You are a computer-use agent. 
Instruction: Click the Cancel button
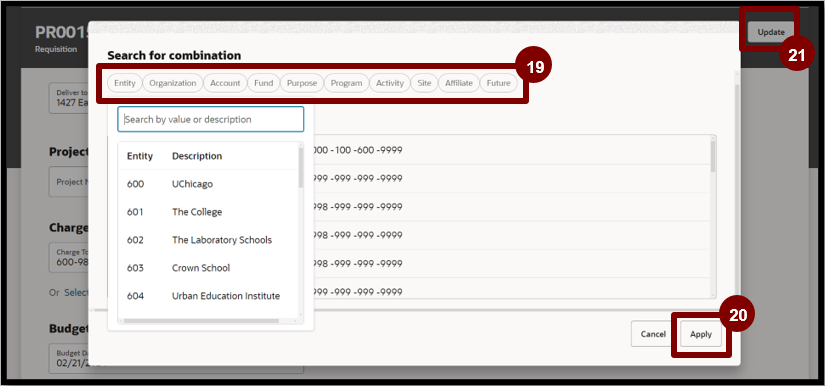(653, 334)
